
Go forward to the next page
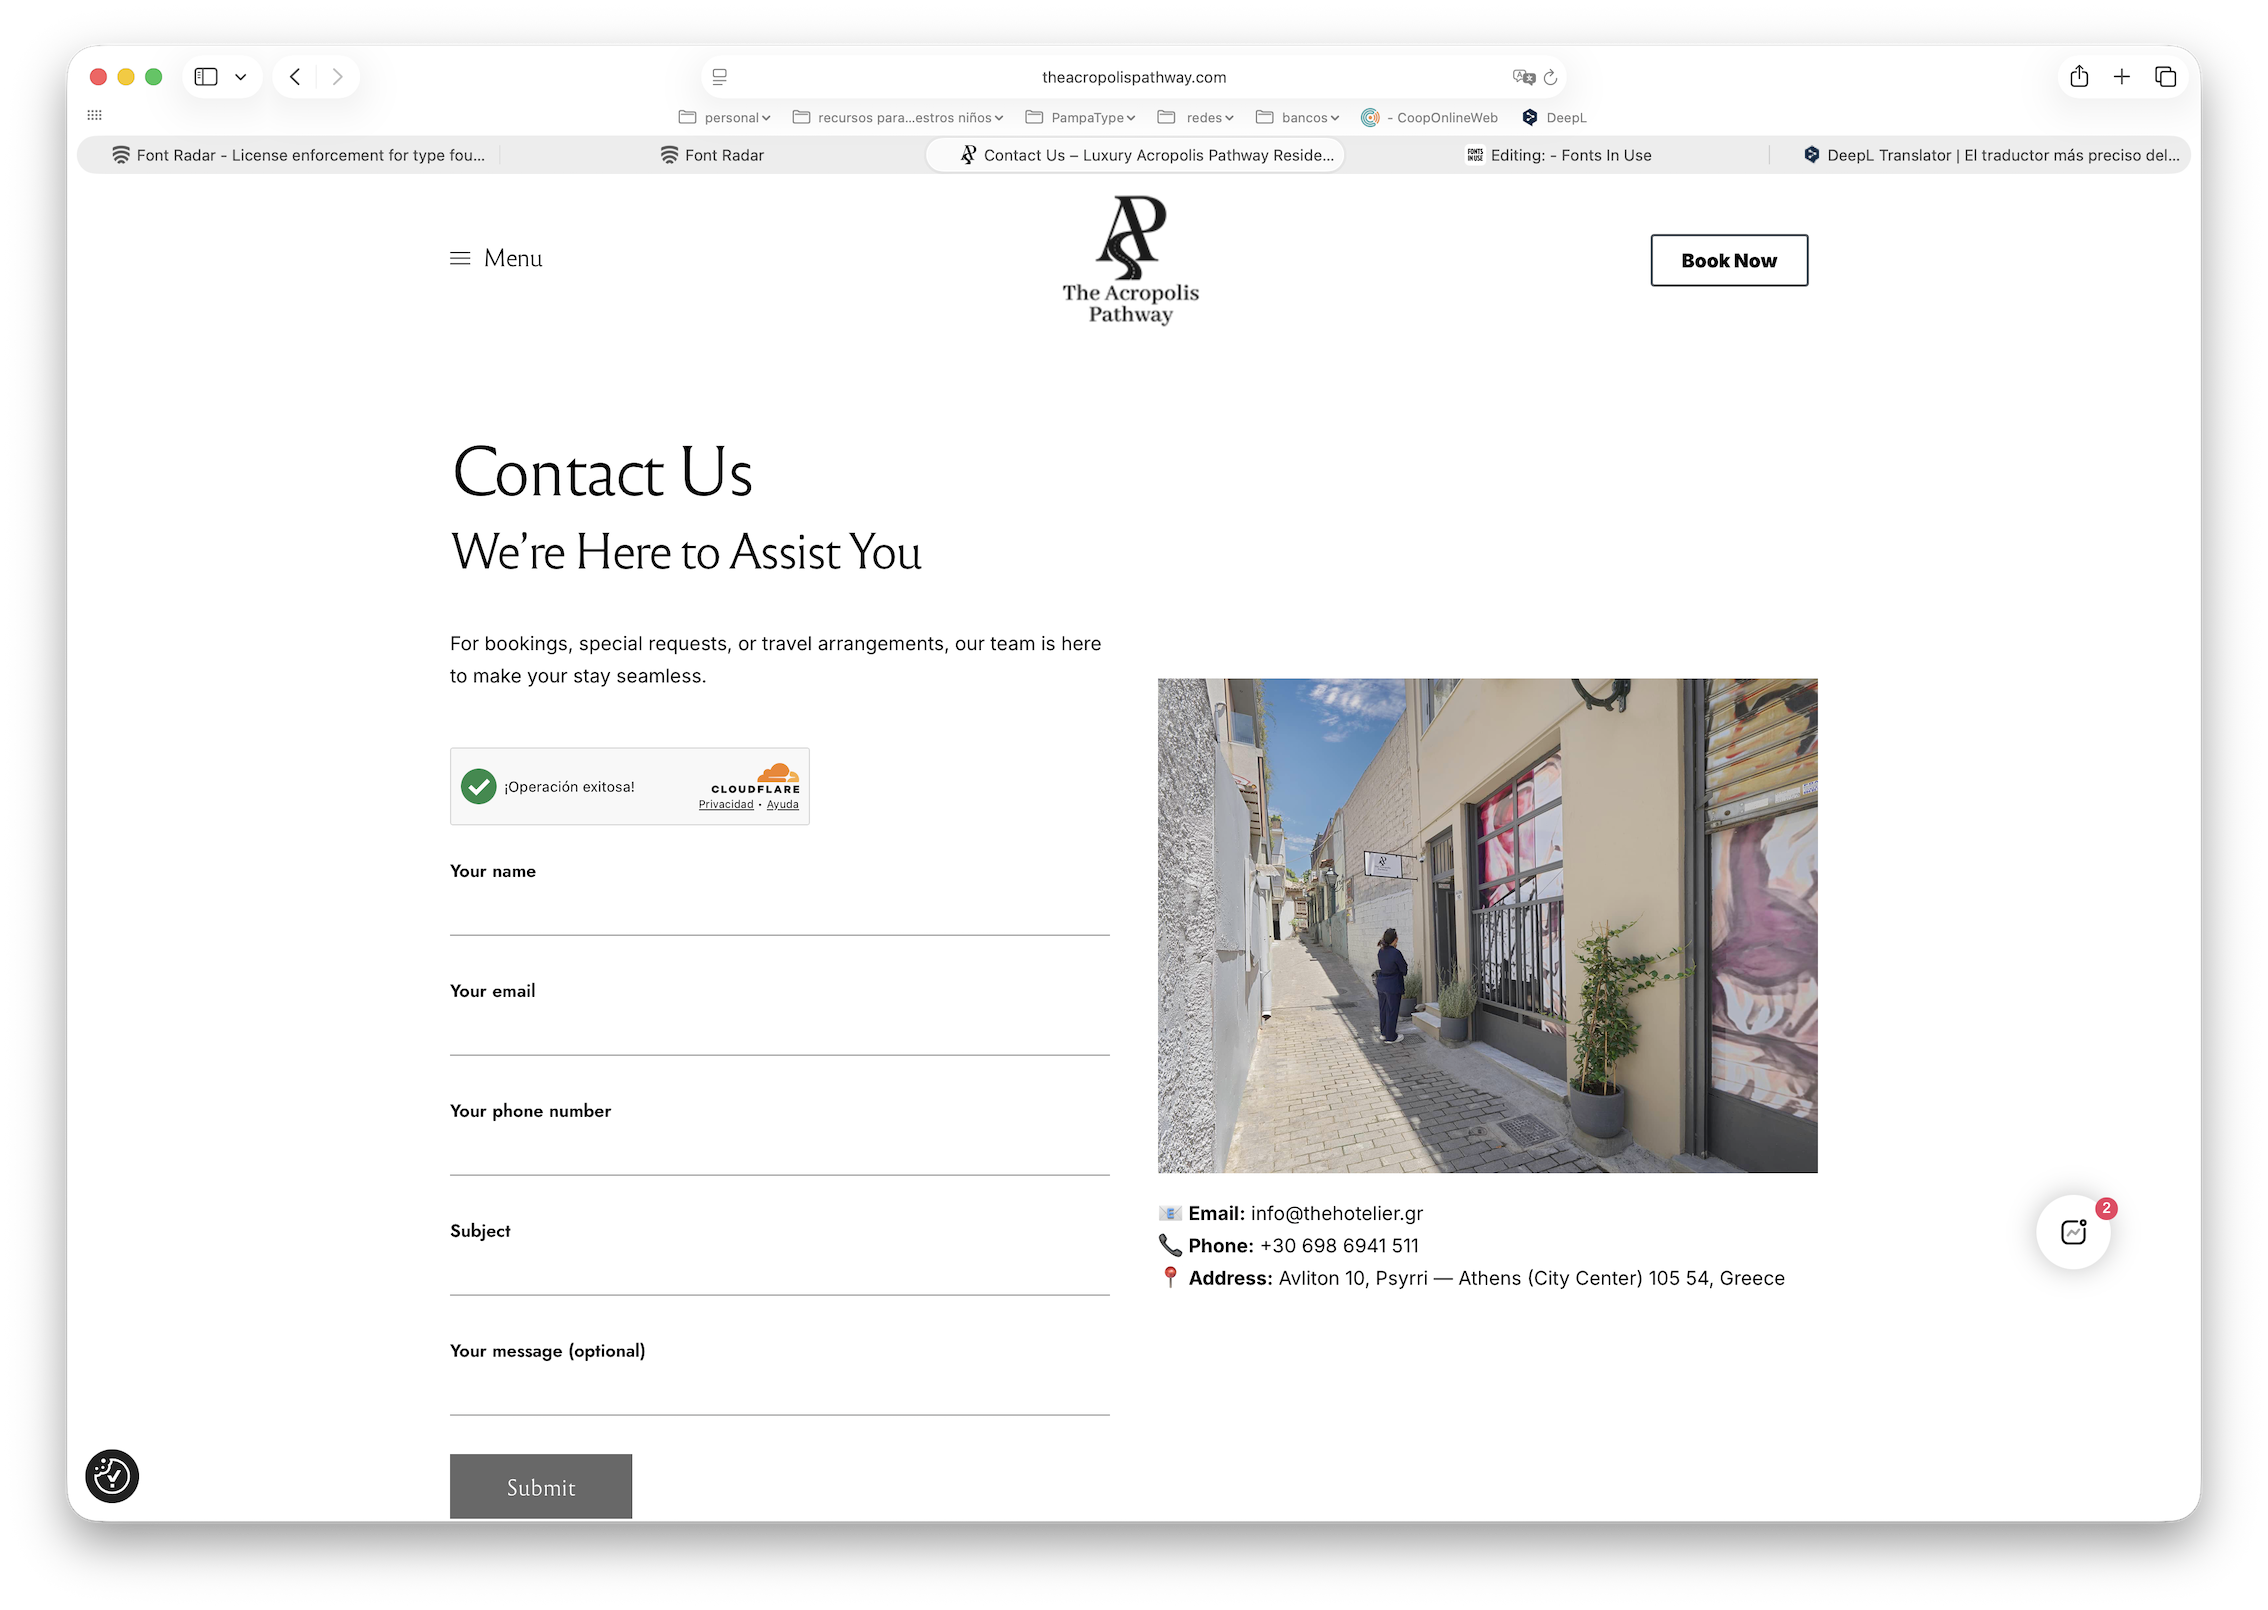pos(338,77)
